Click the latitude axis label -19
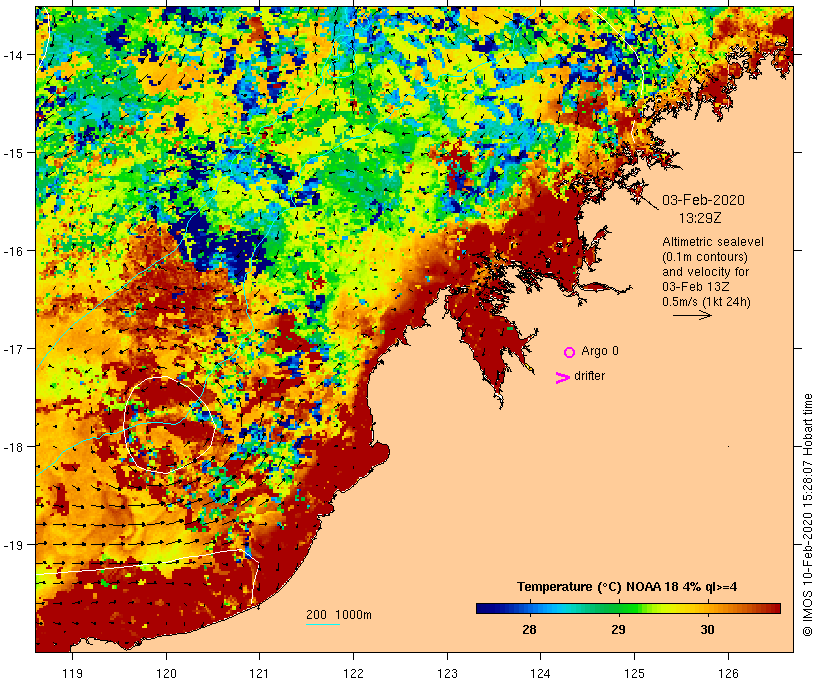This screenshot has width=820, height=680. tap(13, 545)
